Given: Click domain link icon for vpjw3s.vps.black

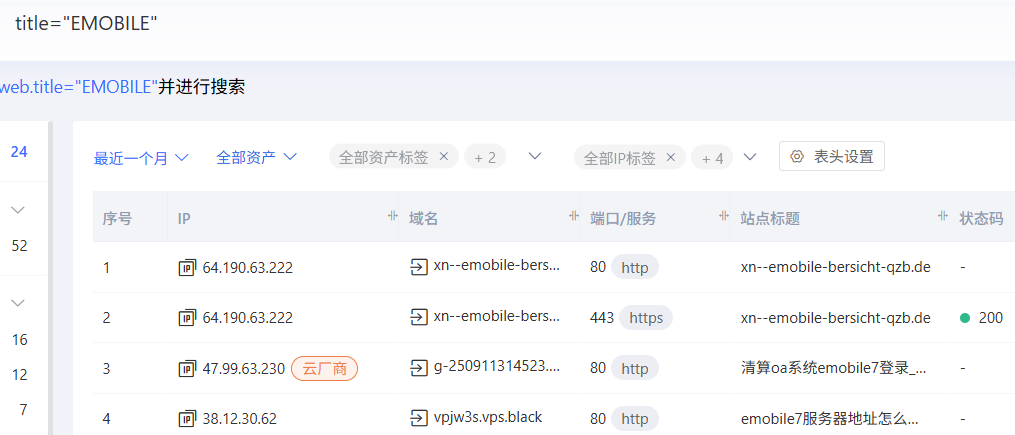Looking at the screenshot, I should (418, 417).
